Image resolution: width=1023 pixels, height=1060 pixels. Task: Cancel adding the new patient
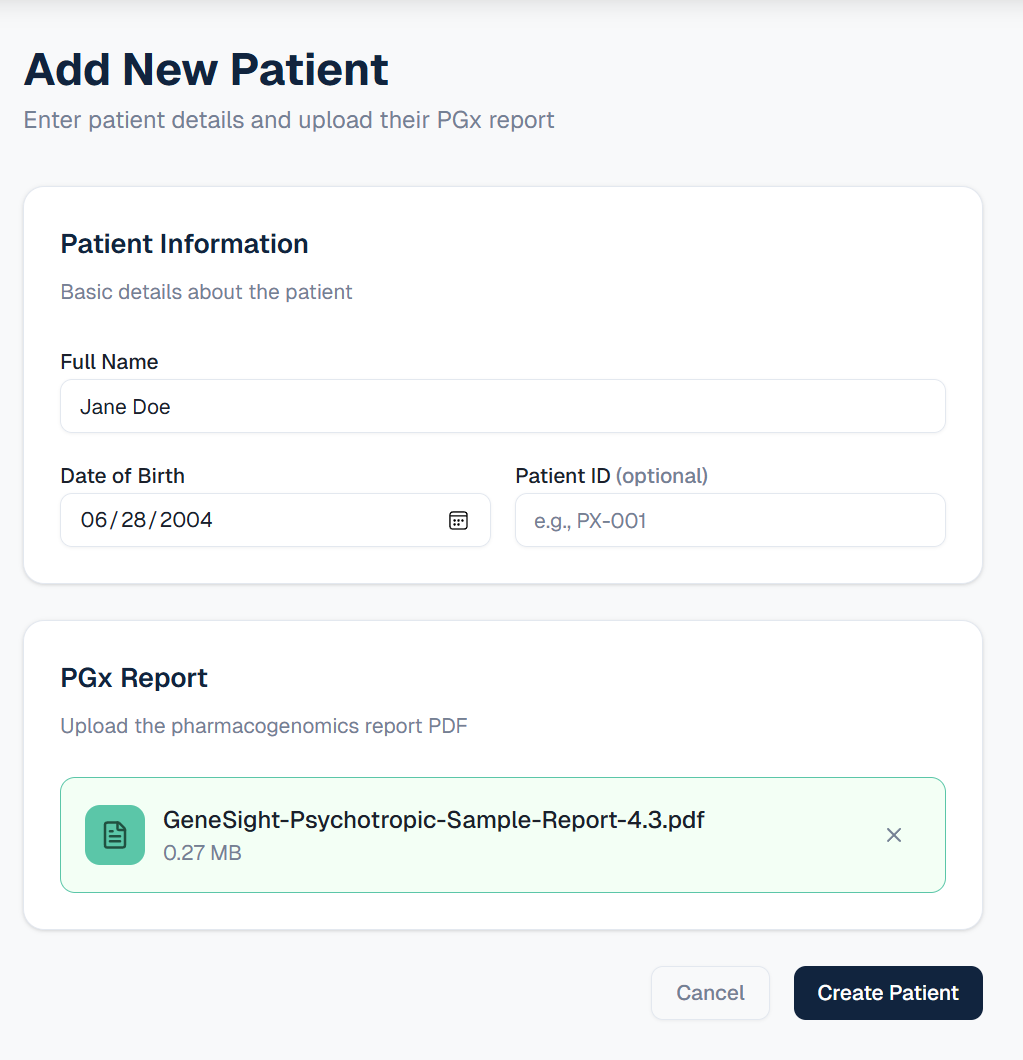(710, 993)
